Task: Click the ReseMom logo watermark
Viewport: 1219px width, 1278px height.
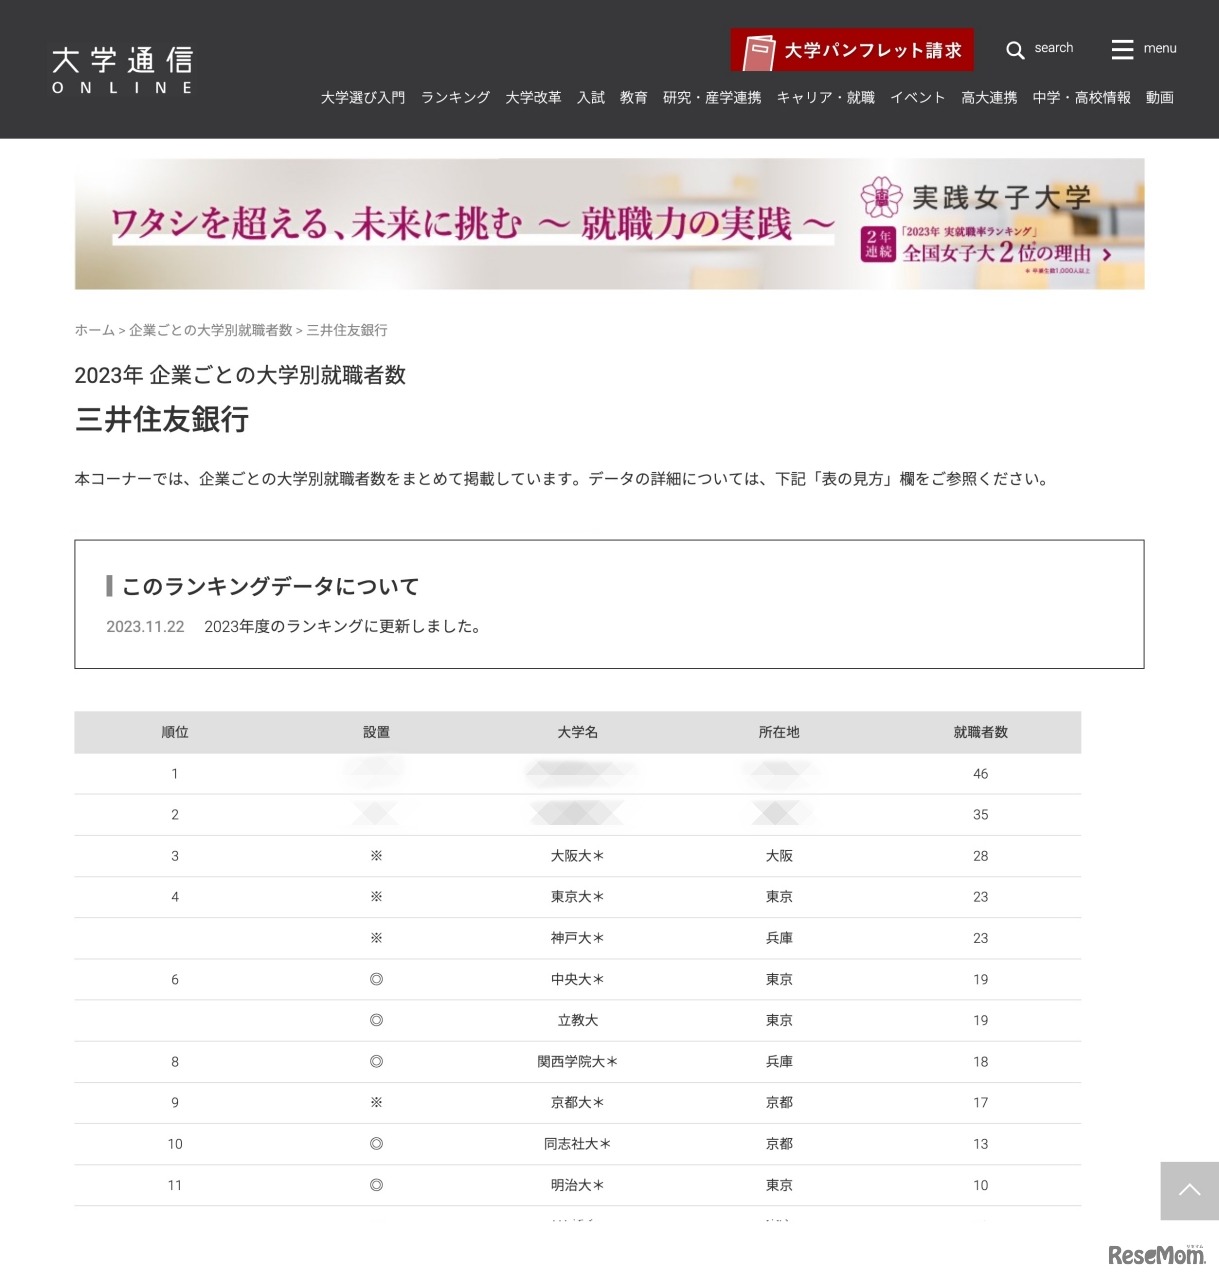Action: tap(1156, 1254)
